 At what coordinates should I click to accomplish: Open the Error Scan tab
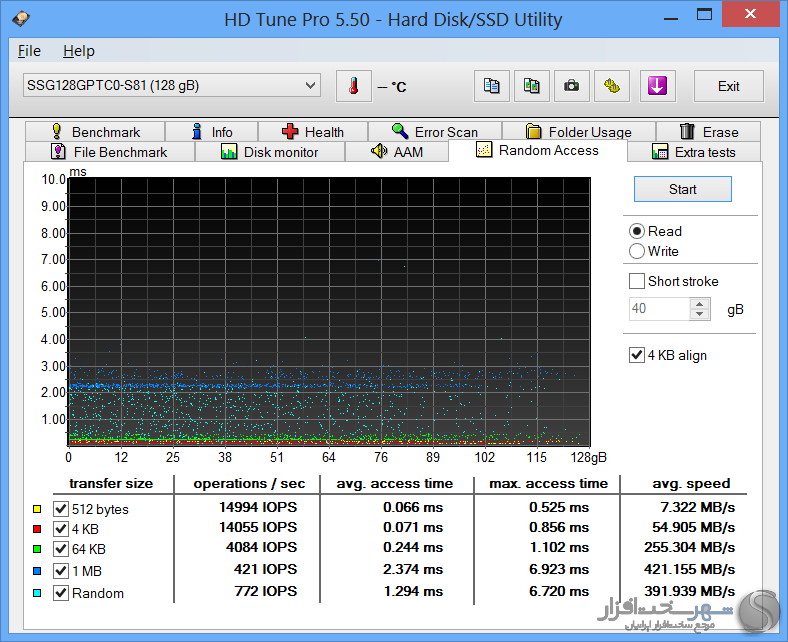click(434, 132)
